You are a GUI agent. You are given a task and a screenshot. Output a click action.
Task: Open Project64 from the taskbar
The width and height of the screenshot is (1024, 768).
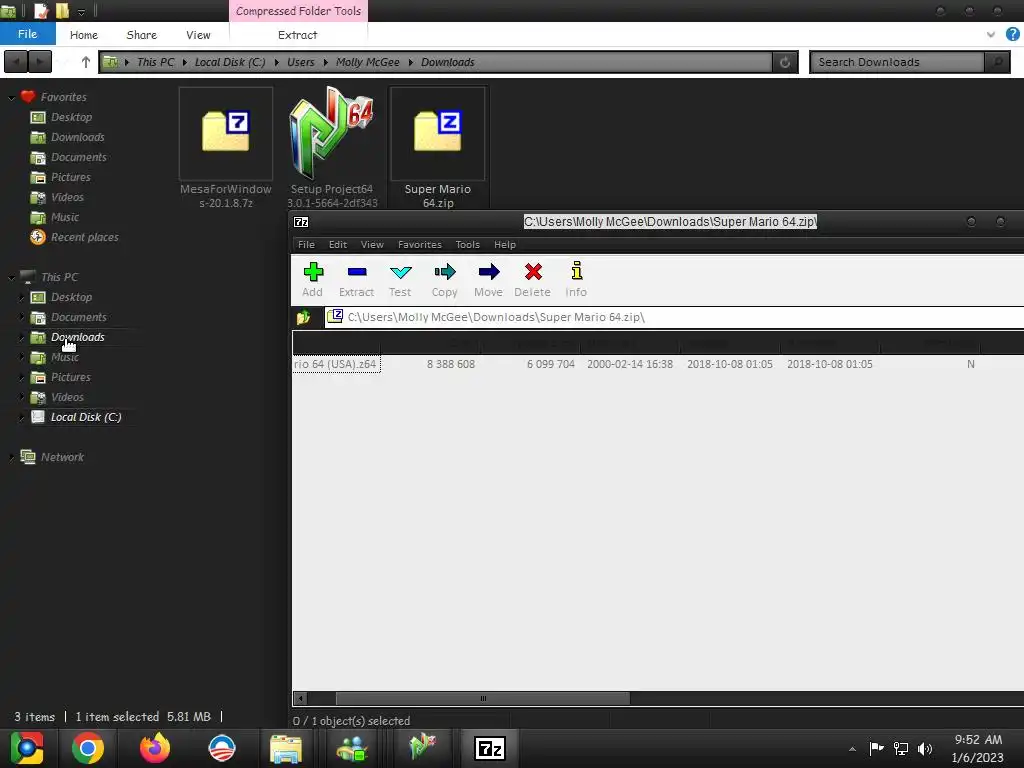pyautogui.click(x=423, y=748)
